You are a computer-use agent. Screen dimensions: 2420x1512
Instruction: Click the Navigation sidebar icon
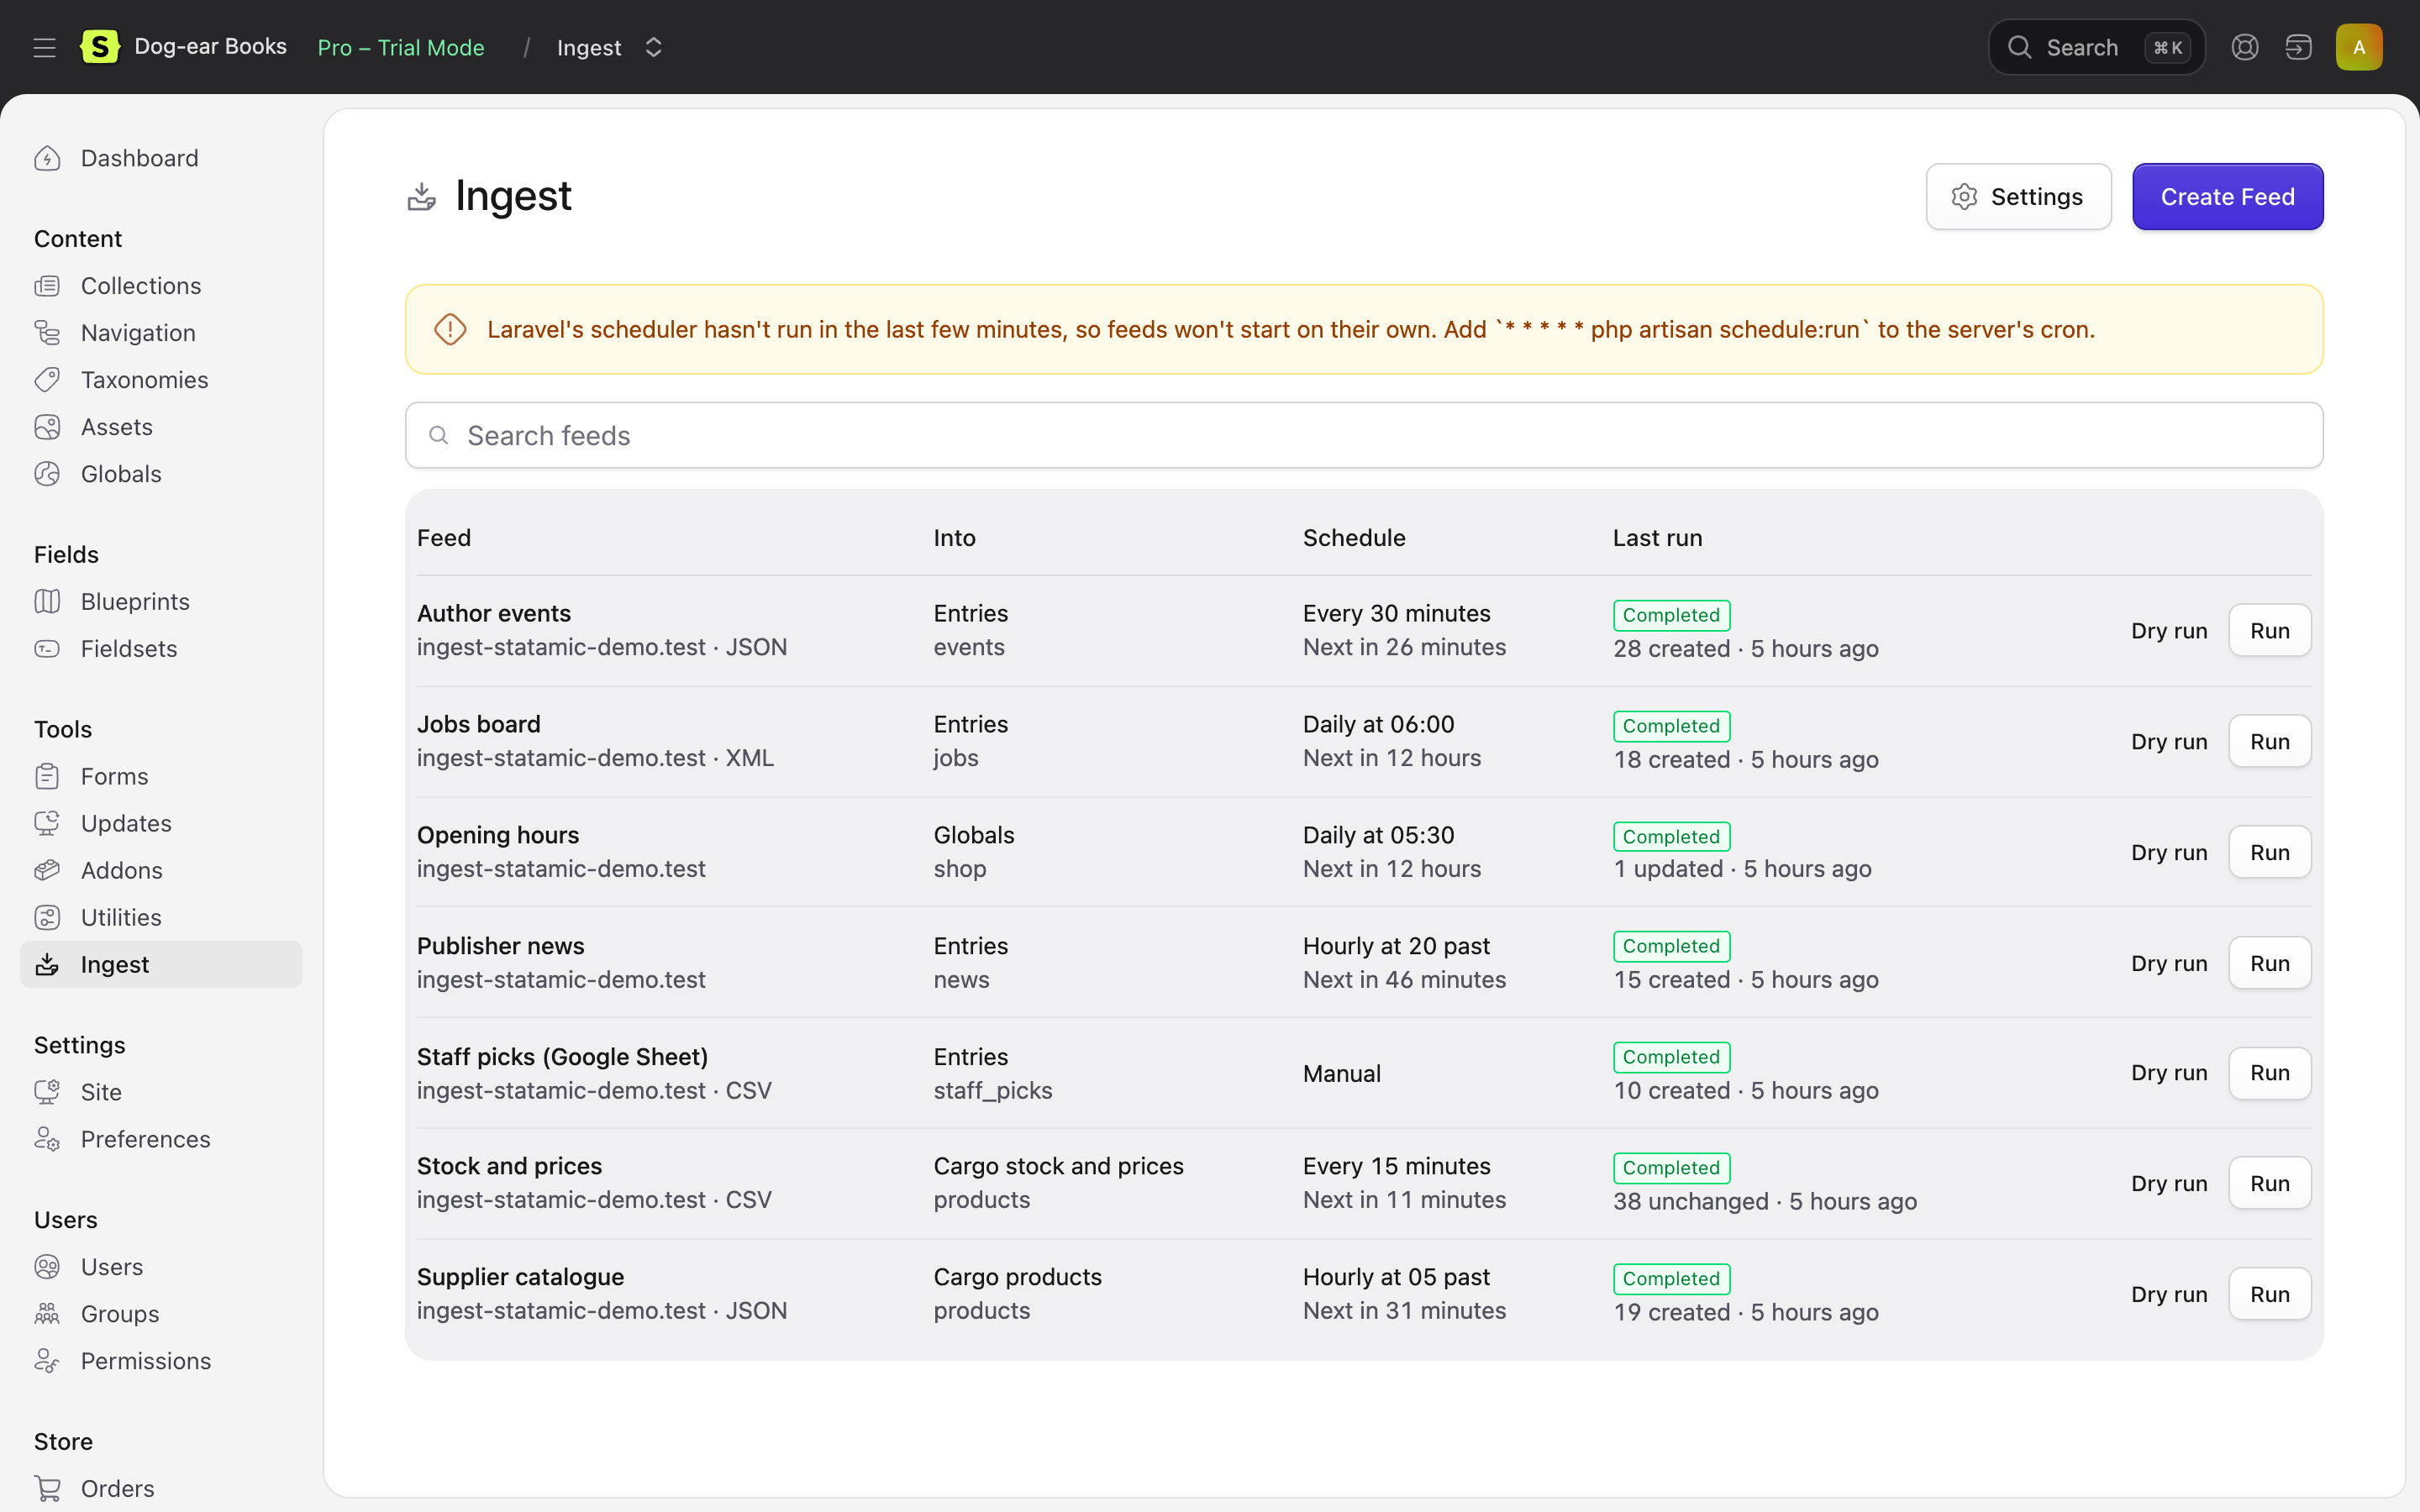click(47, 333)
